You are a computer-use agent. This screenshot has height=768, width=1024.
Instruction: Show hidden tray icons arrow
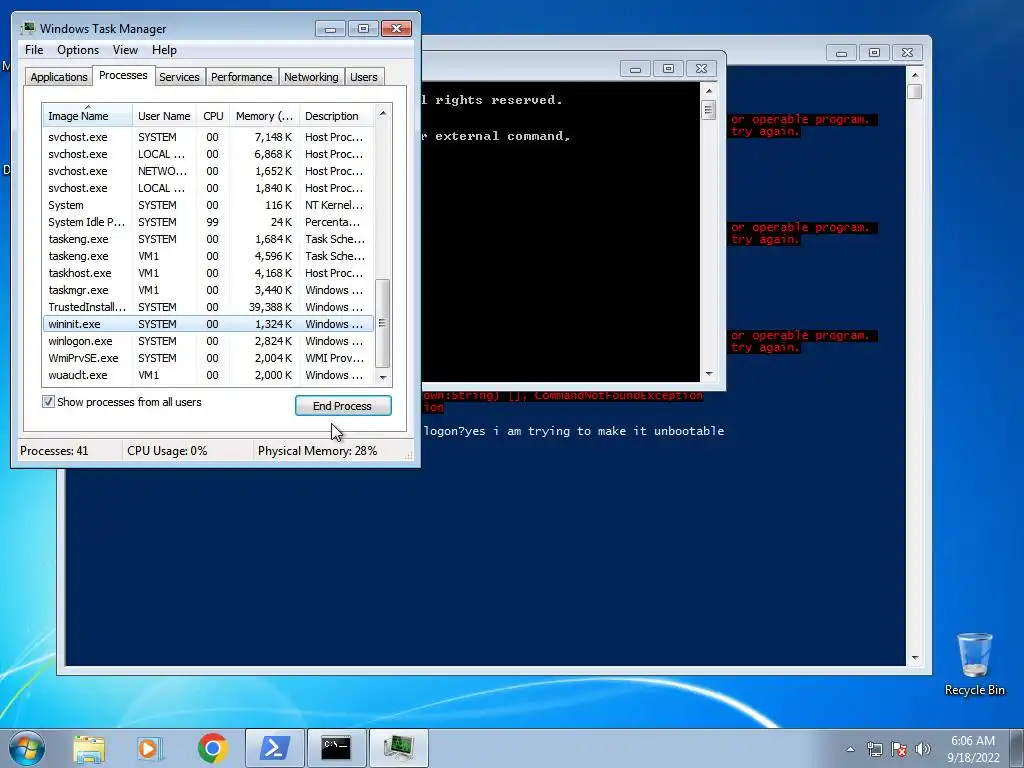pos(850,749)
